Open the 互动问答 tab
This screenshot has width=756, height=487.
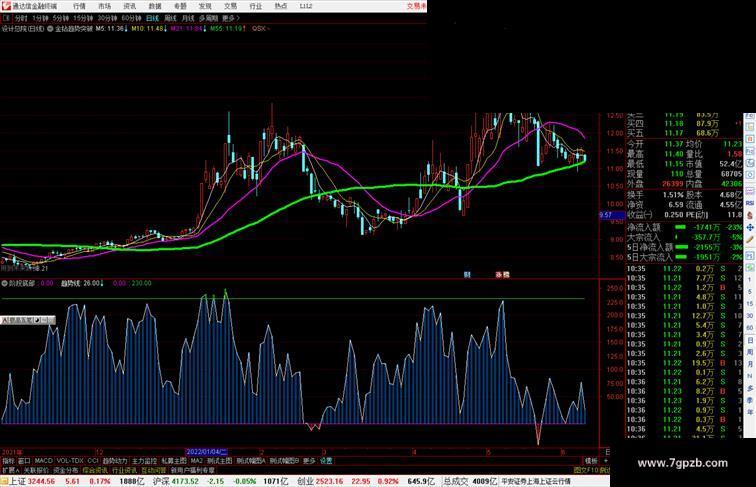tap(154, 470)
